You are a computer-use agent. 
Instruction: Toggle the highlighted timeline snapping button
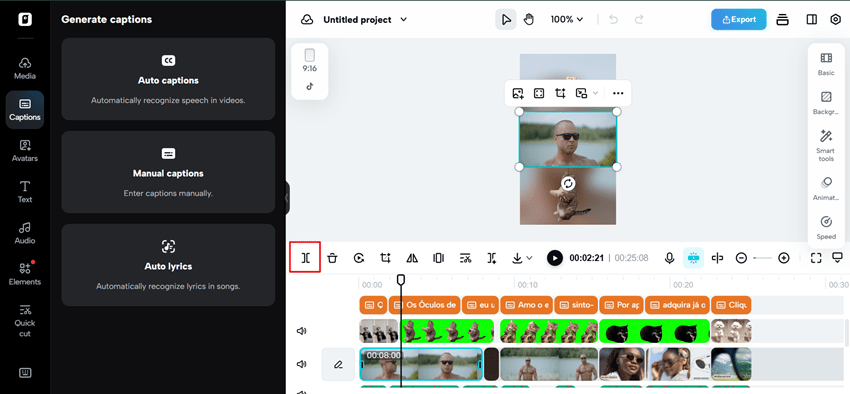pyautogui.click(x=693, y=258)
